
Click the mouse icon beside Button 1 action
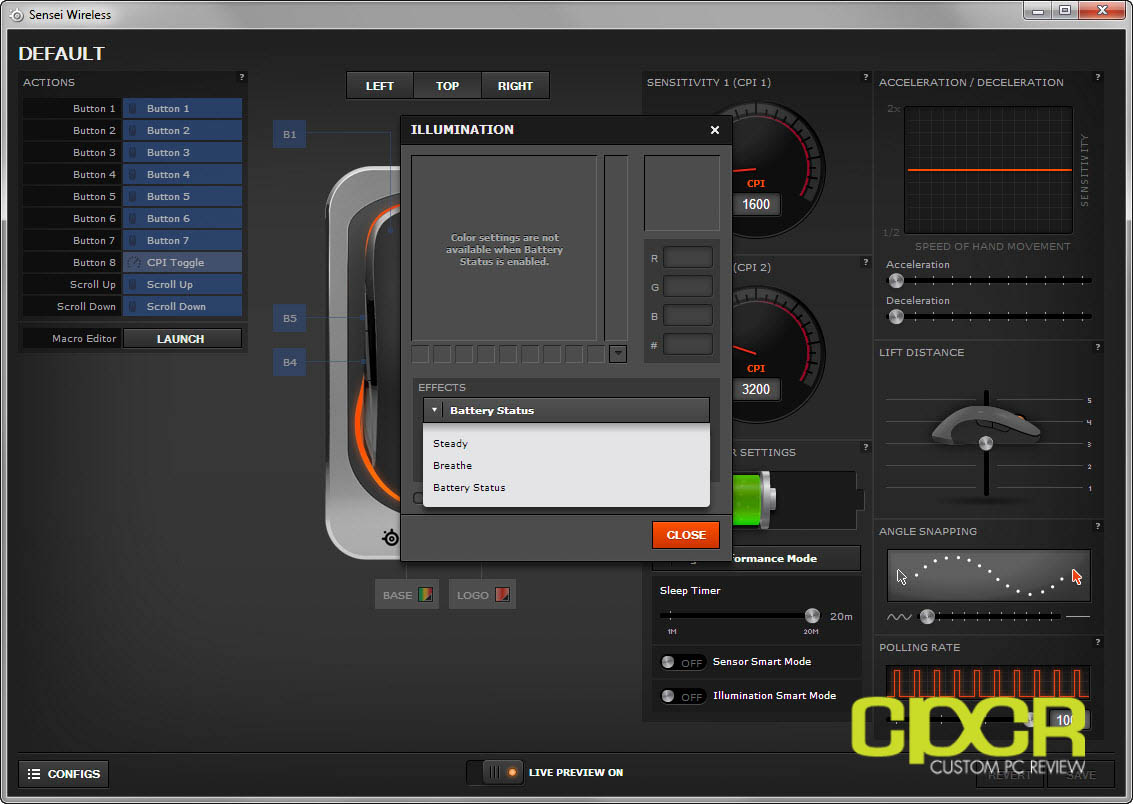click(133, 108)
